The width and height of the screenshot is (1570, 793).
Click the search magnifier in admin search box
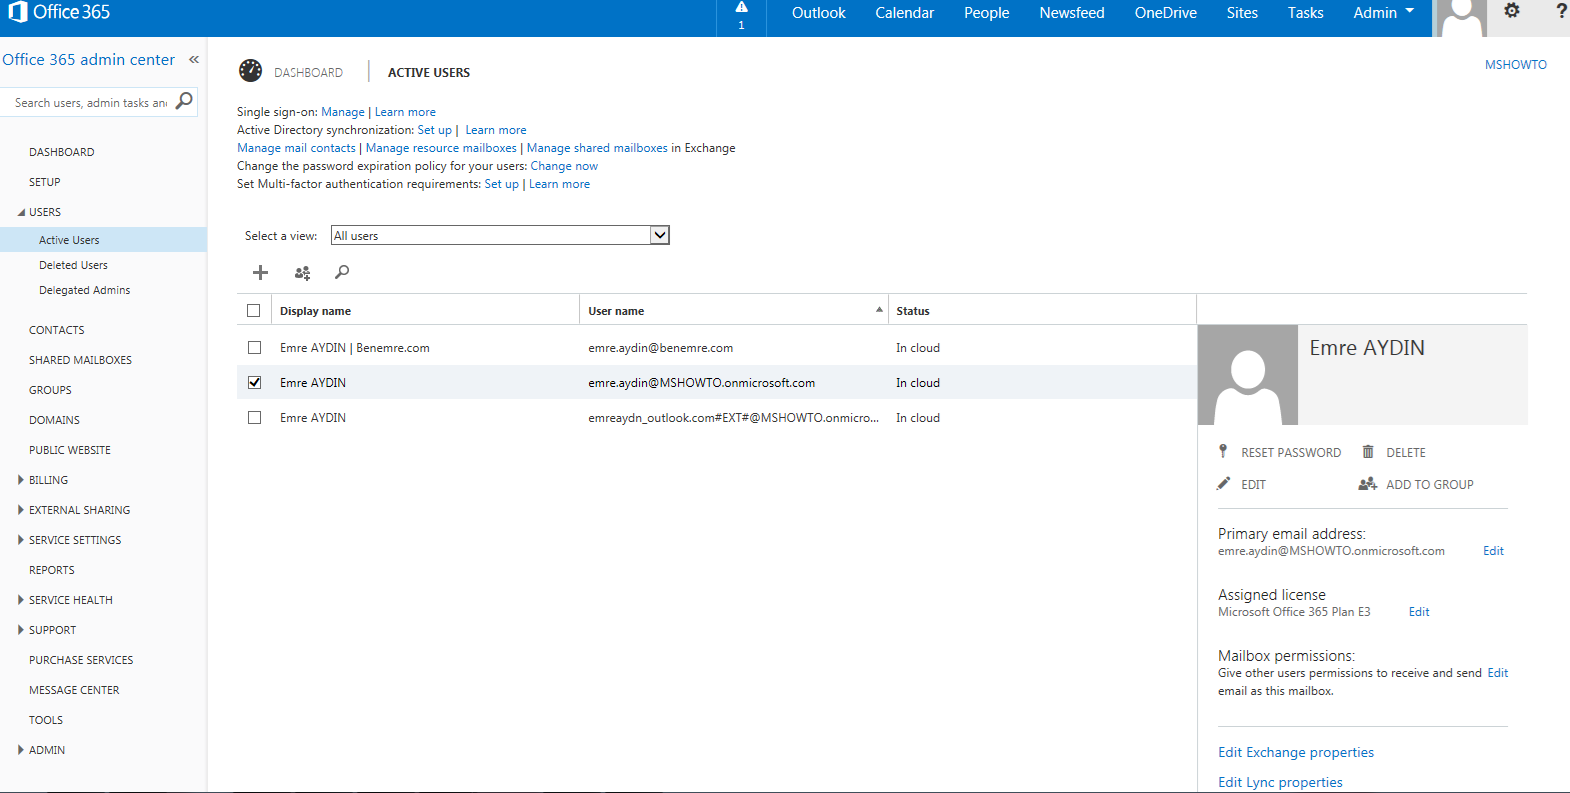pyautogui.click(x=184, y=101)
